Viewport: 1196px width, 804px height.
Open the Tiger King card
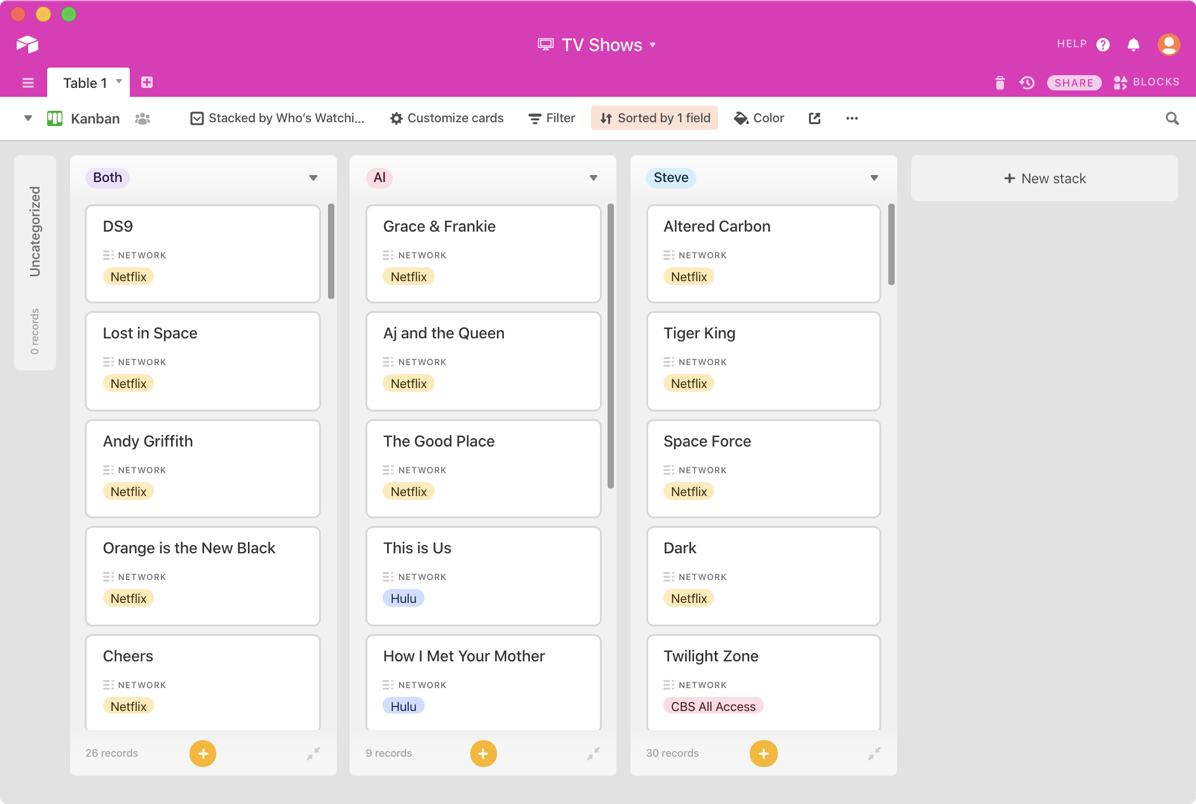(763, 360)
